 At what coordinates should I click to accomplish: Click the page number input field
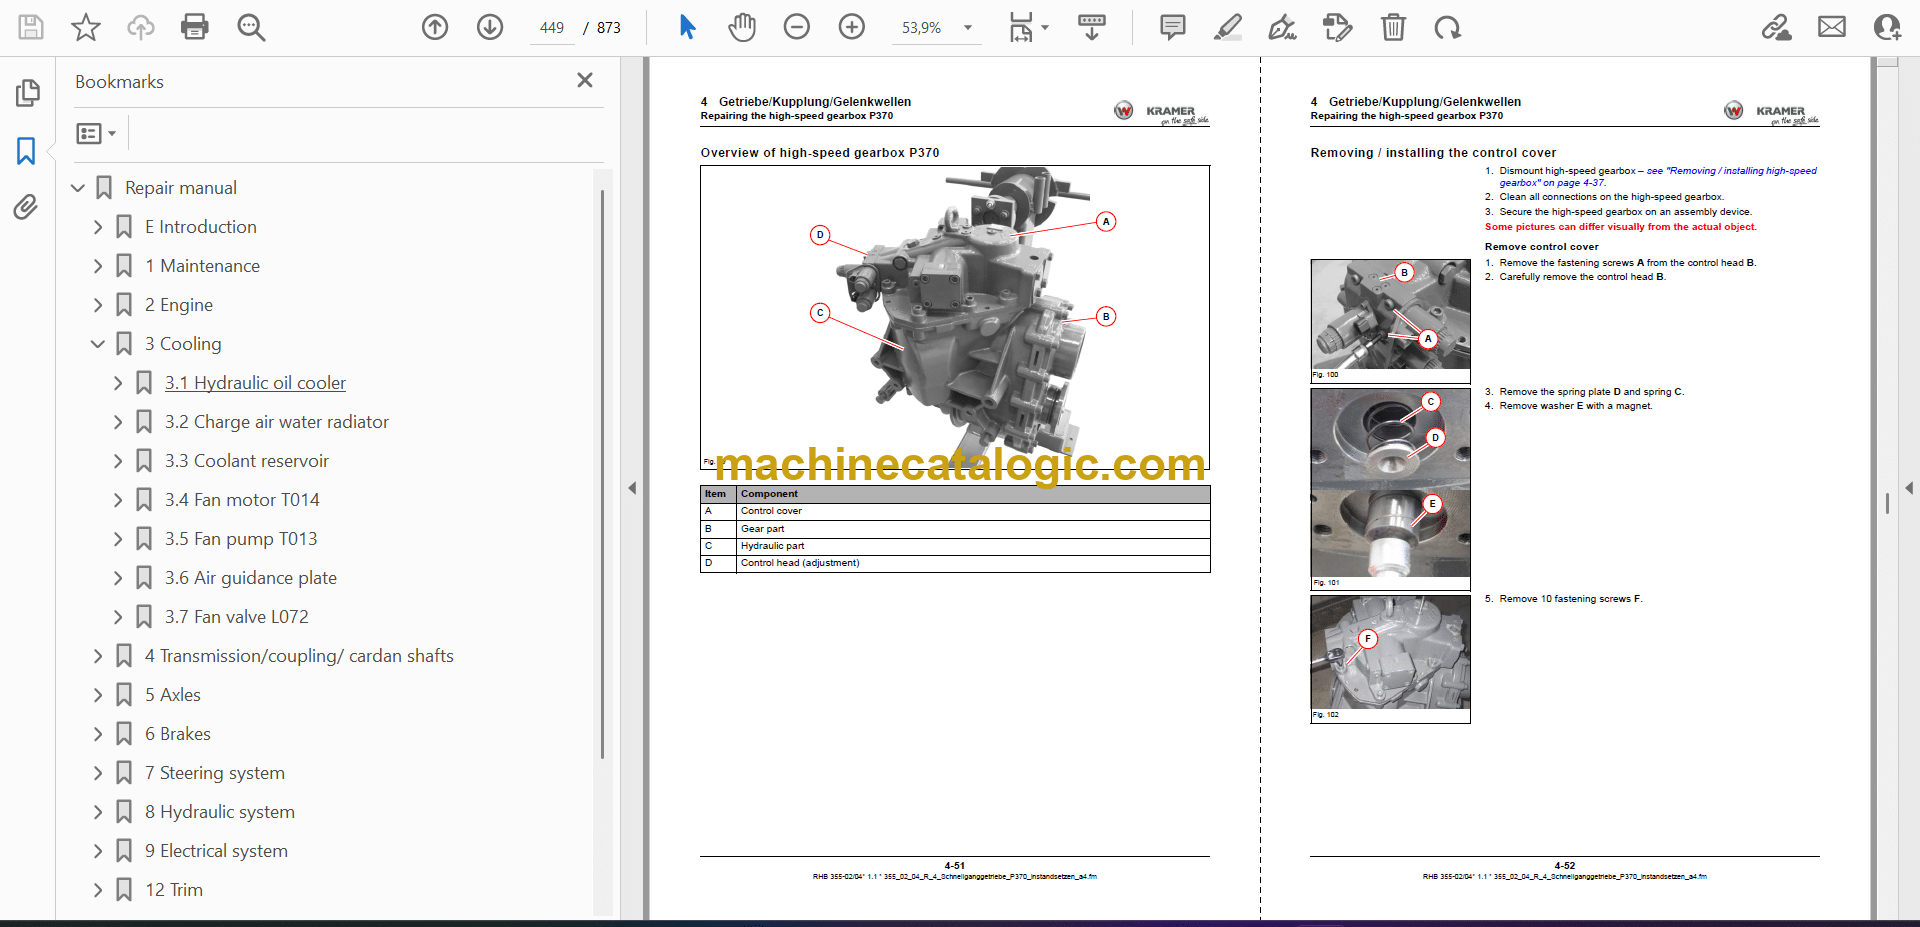coord(552,28)
